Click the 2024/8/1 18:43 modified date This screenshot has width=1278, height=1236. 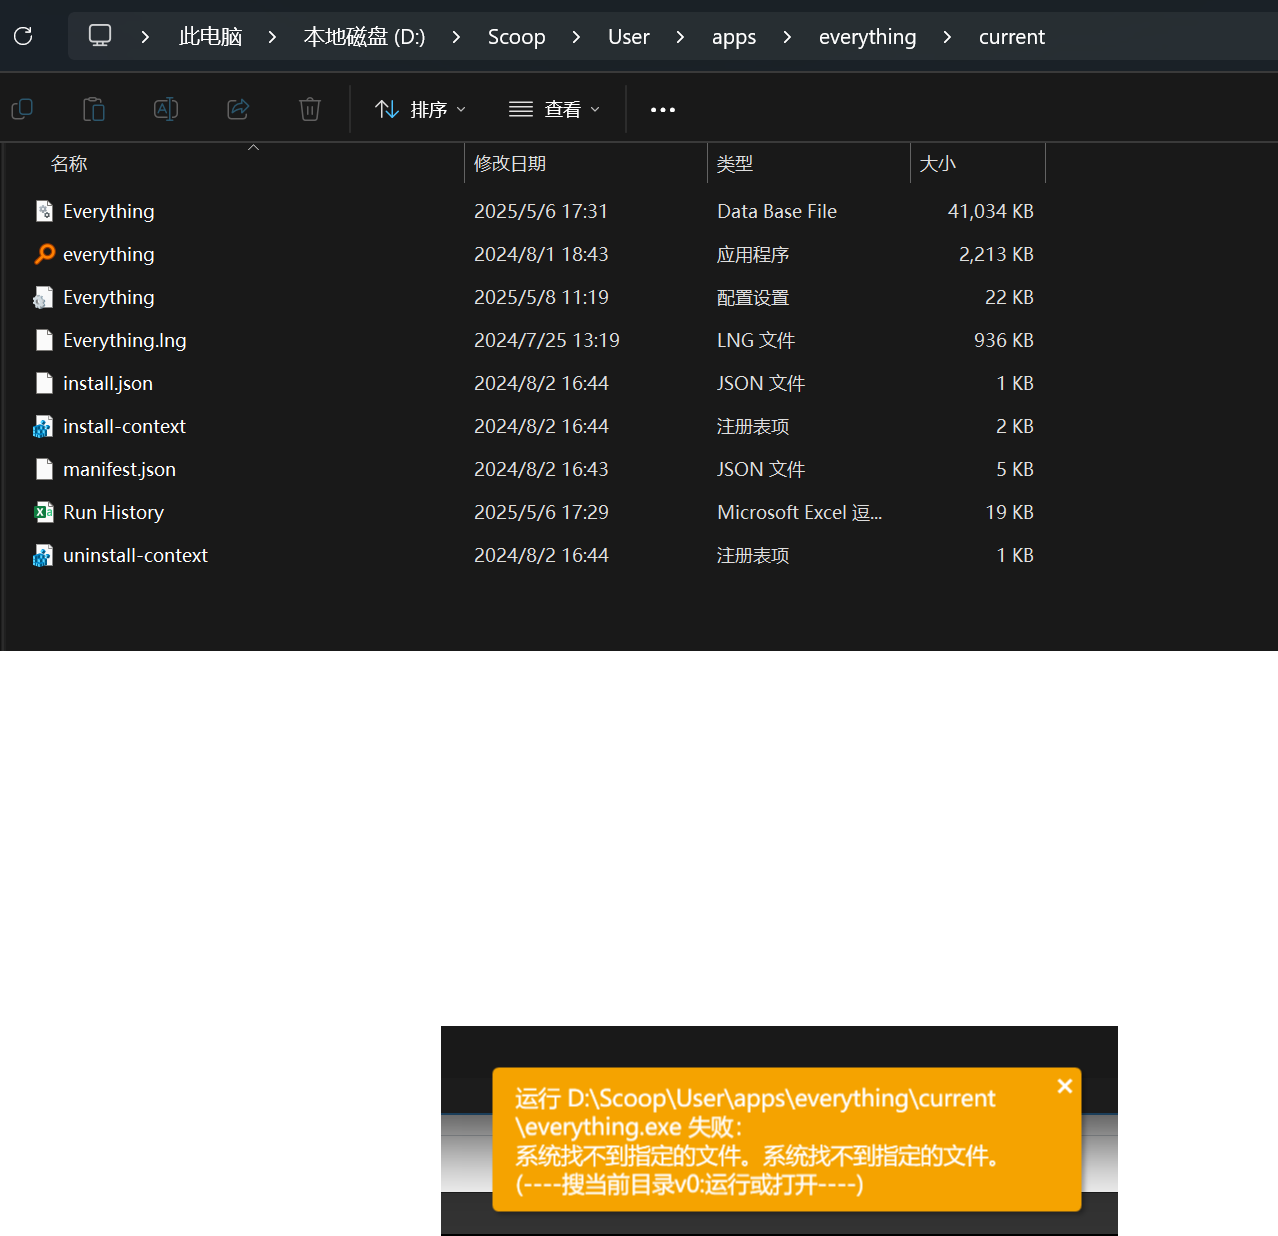541,254
